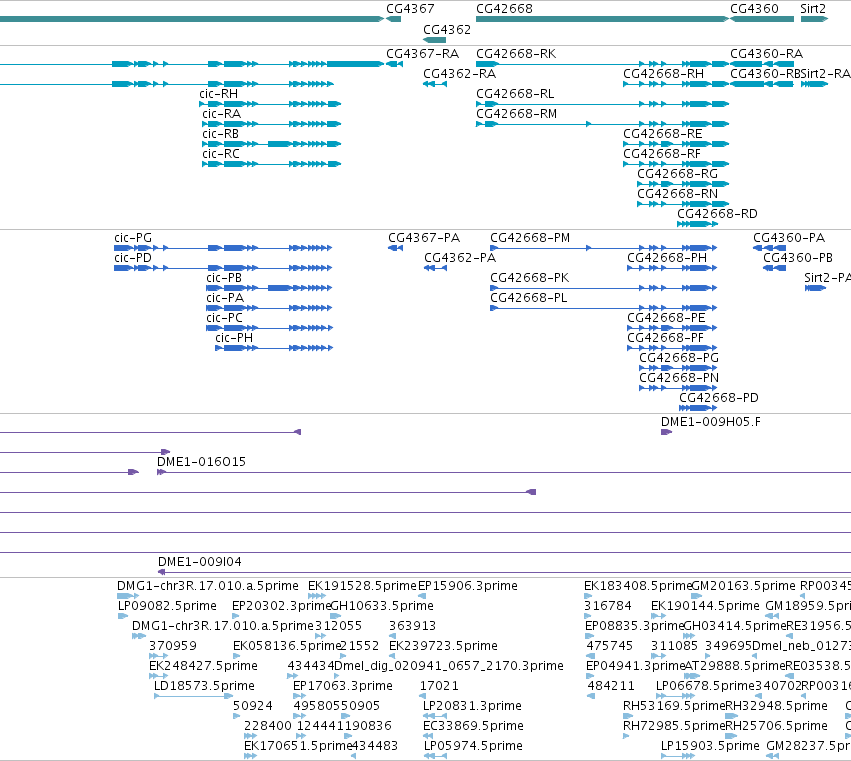
Task: Click transcript CG42668-RF label
Action: (662, 154)
